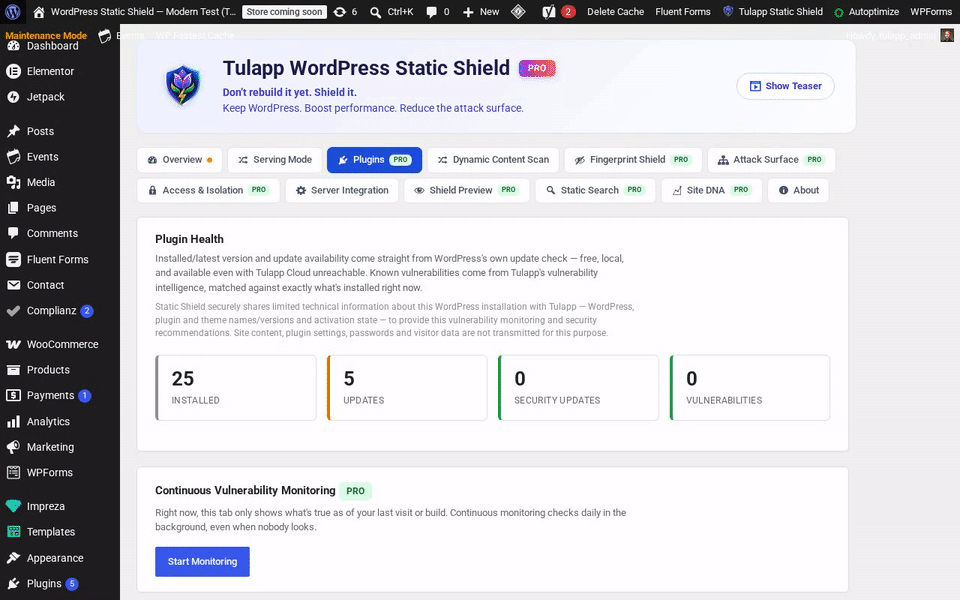Image resolution: width=960 pixels, height=600 pixels.
Task: Open the Yoast icon with 2 notifications
Action: (549, 12)
